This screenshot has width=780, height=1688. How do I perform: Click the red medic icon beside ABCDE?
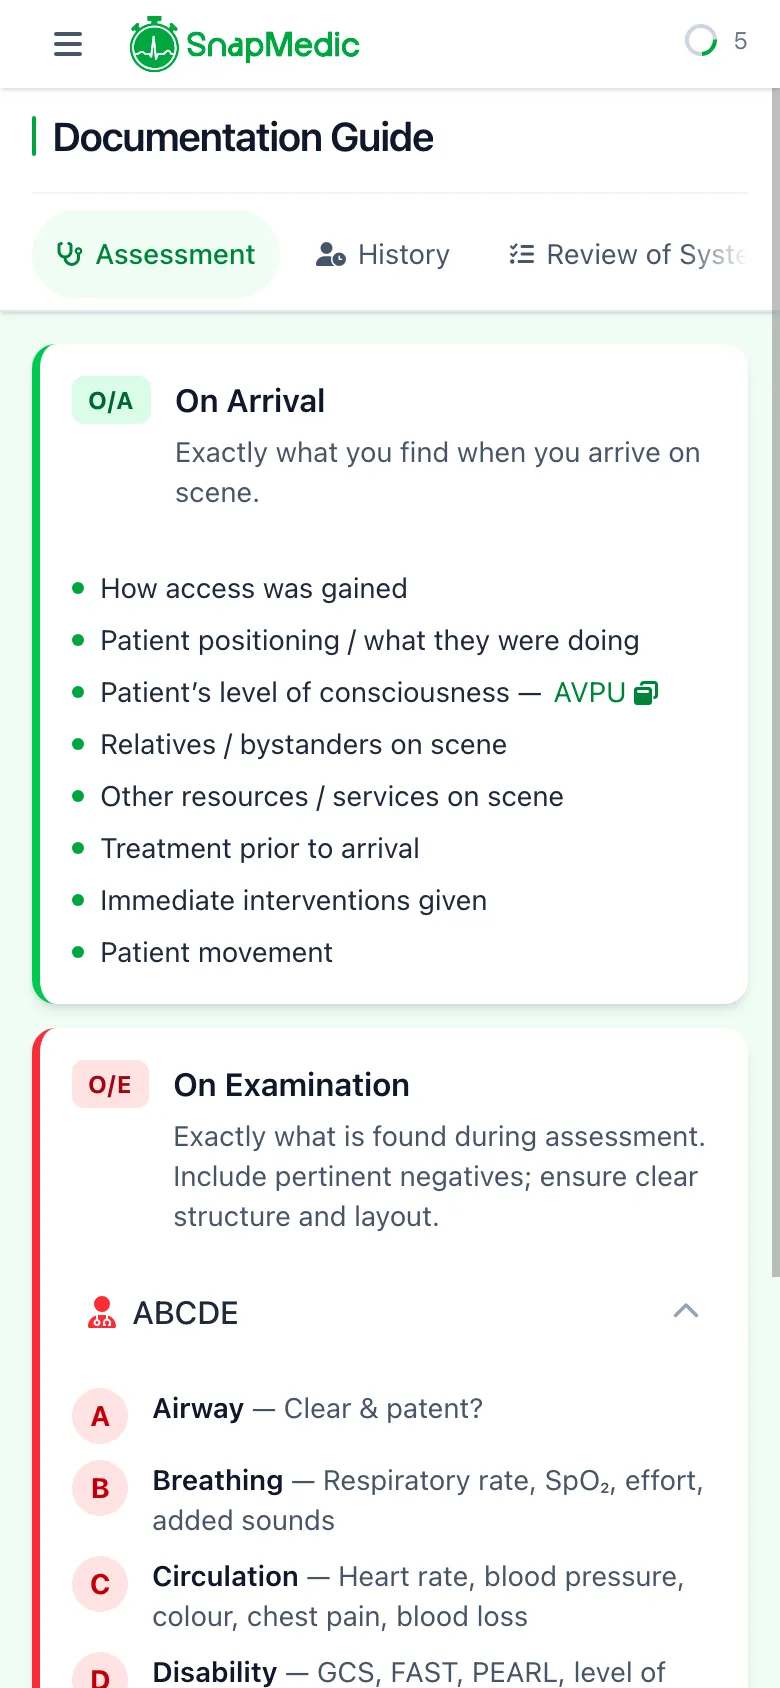[102, 1312]
